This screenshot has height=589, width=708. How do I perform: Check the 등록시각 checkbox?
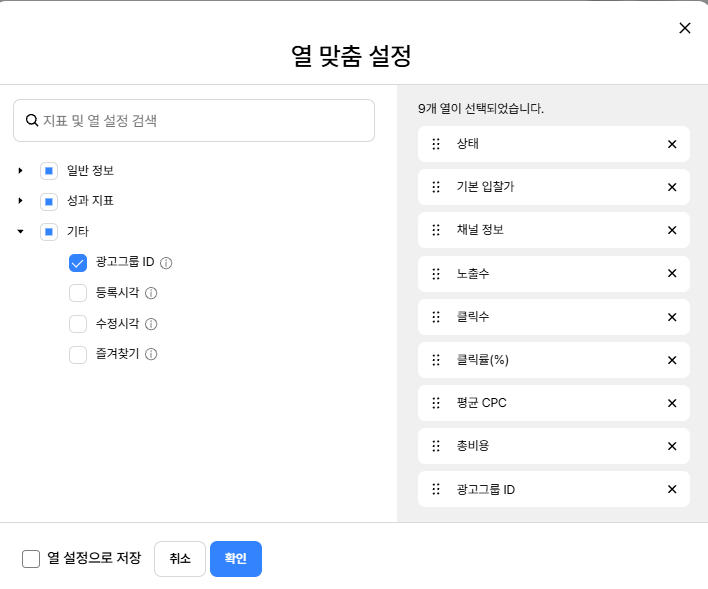coord(78,293)
